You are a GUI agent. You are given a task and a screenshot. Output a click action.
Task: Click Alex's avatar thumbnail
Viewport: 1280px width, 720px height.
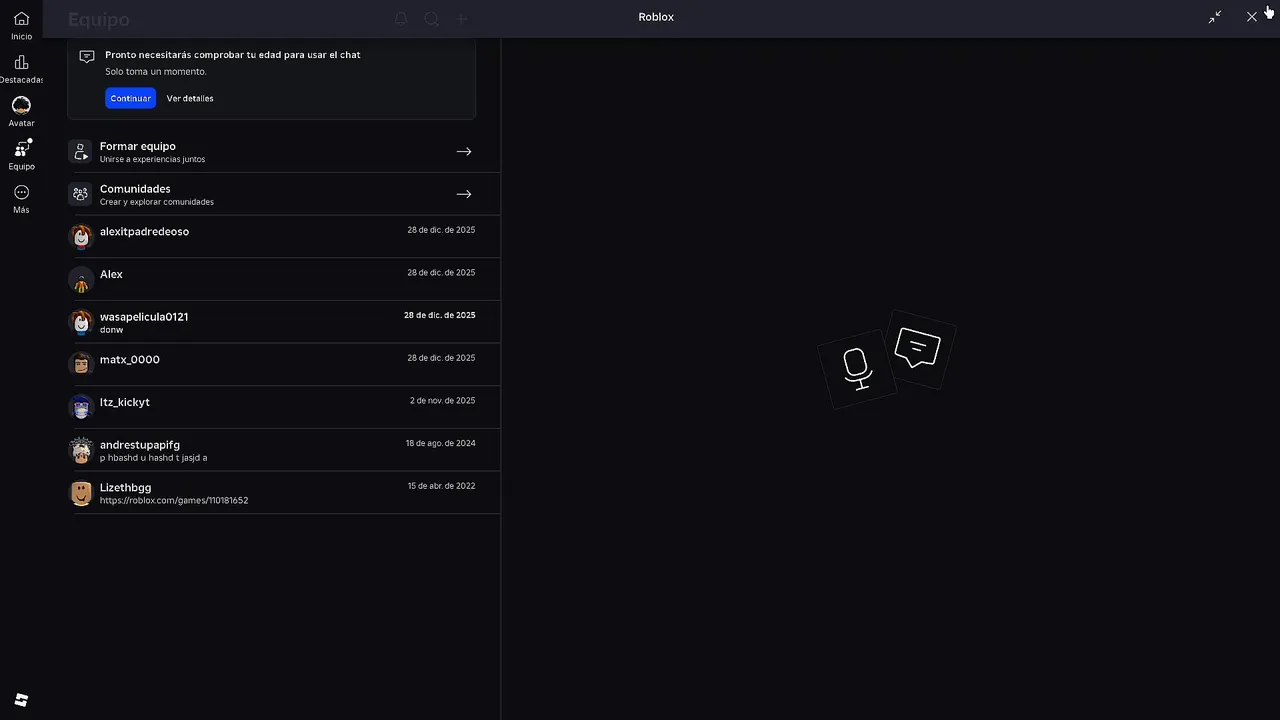[81, 280]
